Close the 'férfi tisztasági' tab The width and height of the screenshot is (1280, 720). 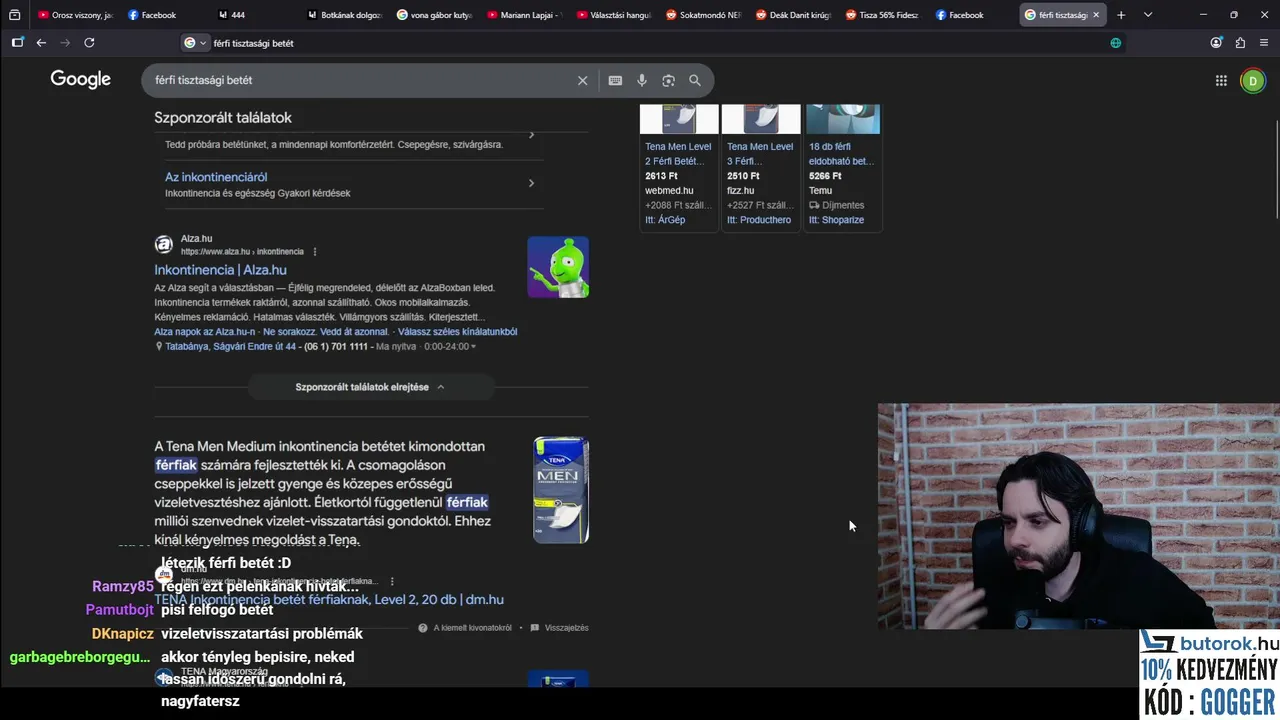click(1096, 15)
